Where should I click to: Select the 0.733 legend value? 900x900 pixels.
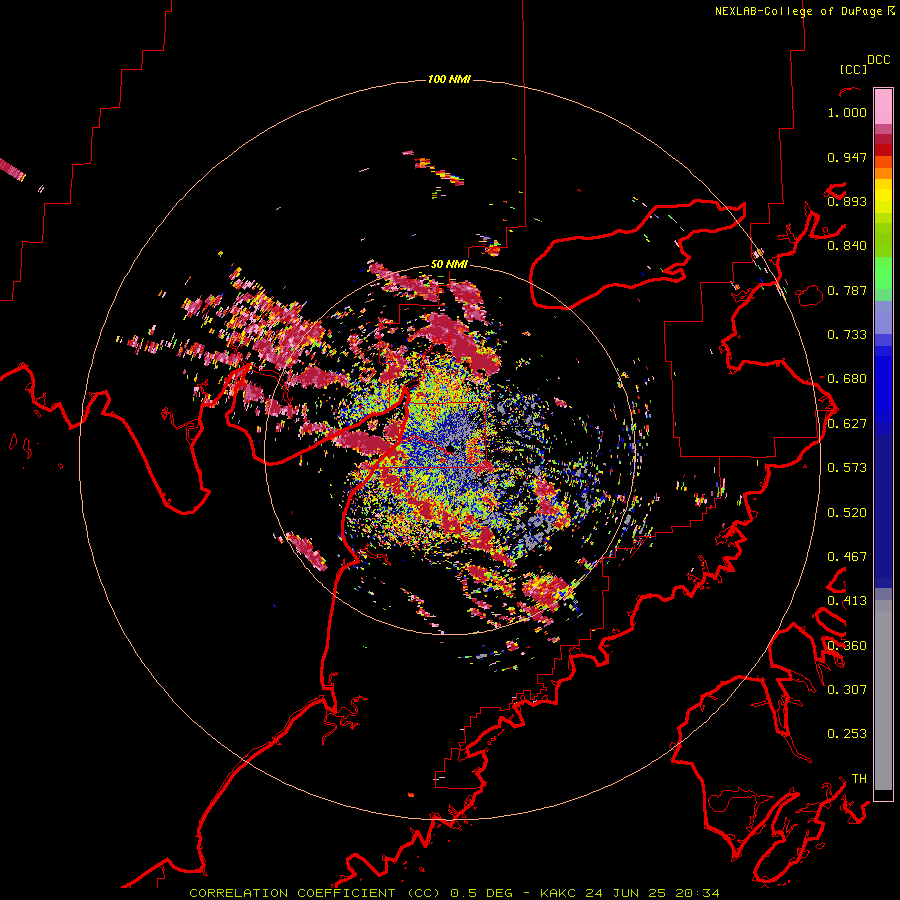[847, 335]
